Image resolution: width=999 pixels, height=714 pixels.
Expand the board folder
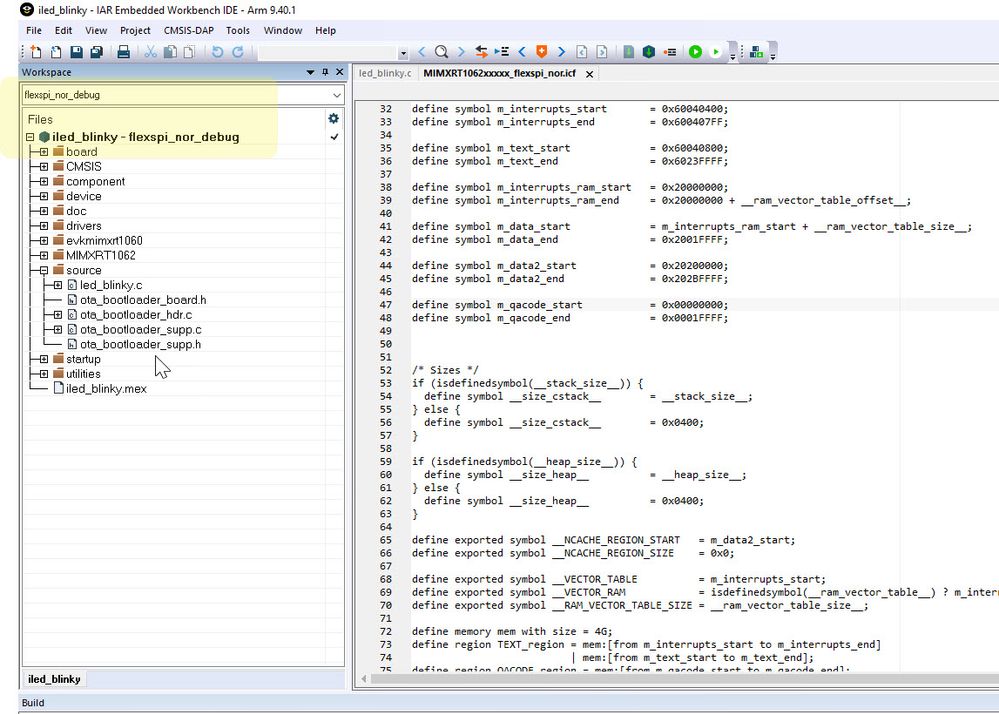(x=44, y=152)
